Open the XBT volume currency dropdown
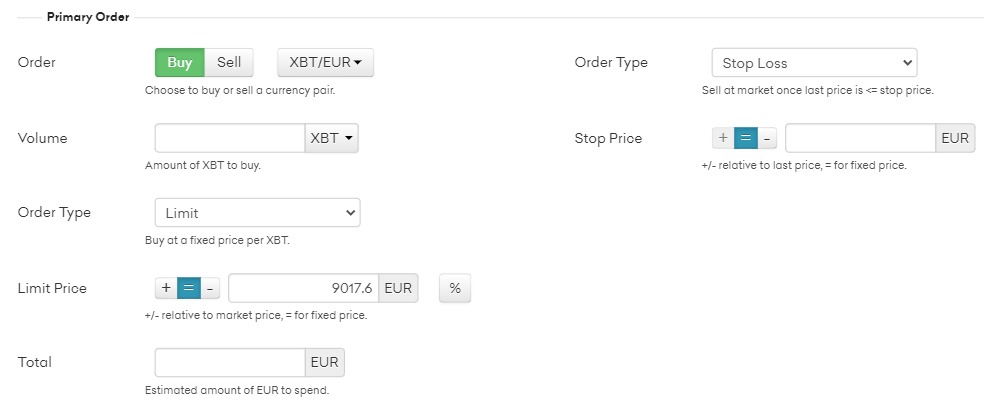984x415 pixels. tap(331, 138)
